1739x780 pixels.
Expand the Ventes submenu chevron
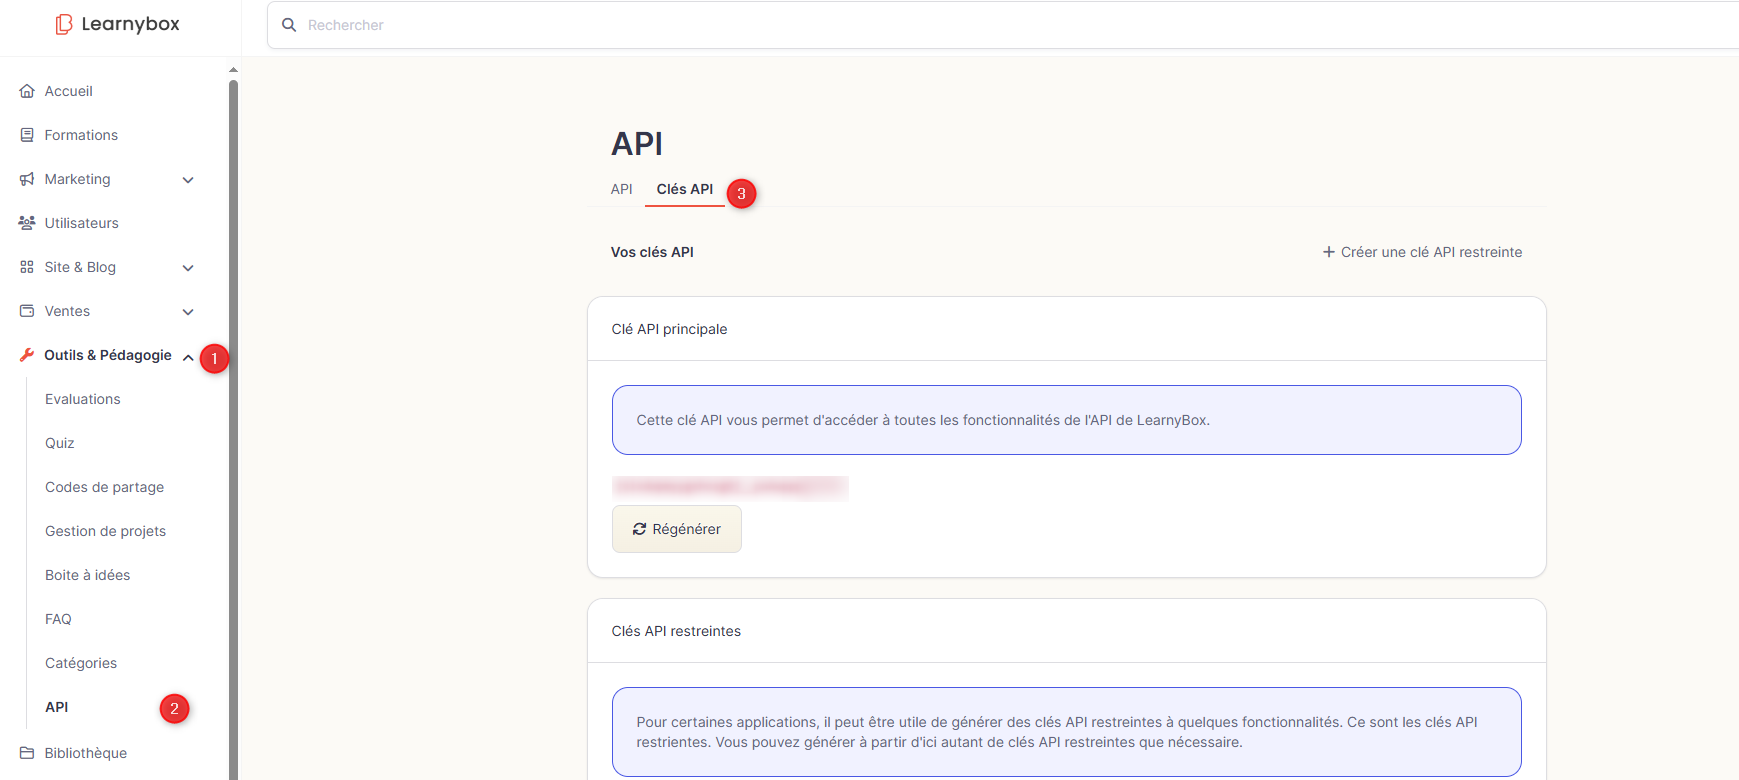188,312
